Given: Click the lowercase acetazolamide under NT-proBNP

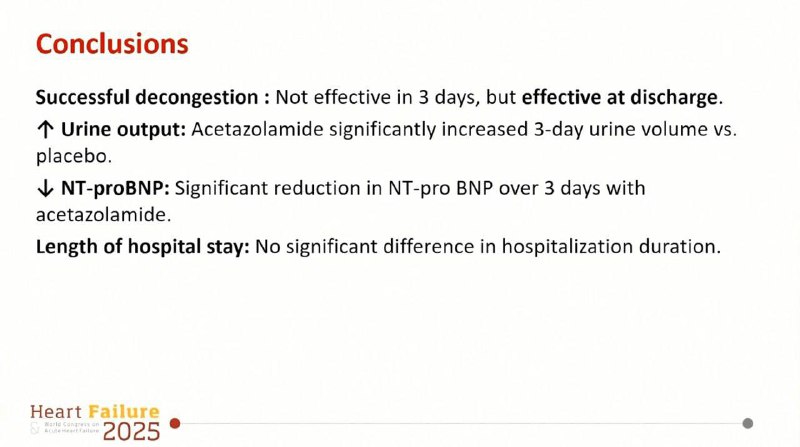Looking at the screenshot, I should pyautogui.click(x=101, y=215).
